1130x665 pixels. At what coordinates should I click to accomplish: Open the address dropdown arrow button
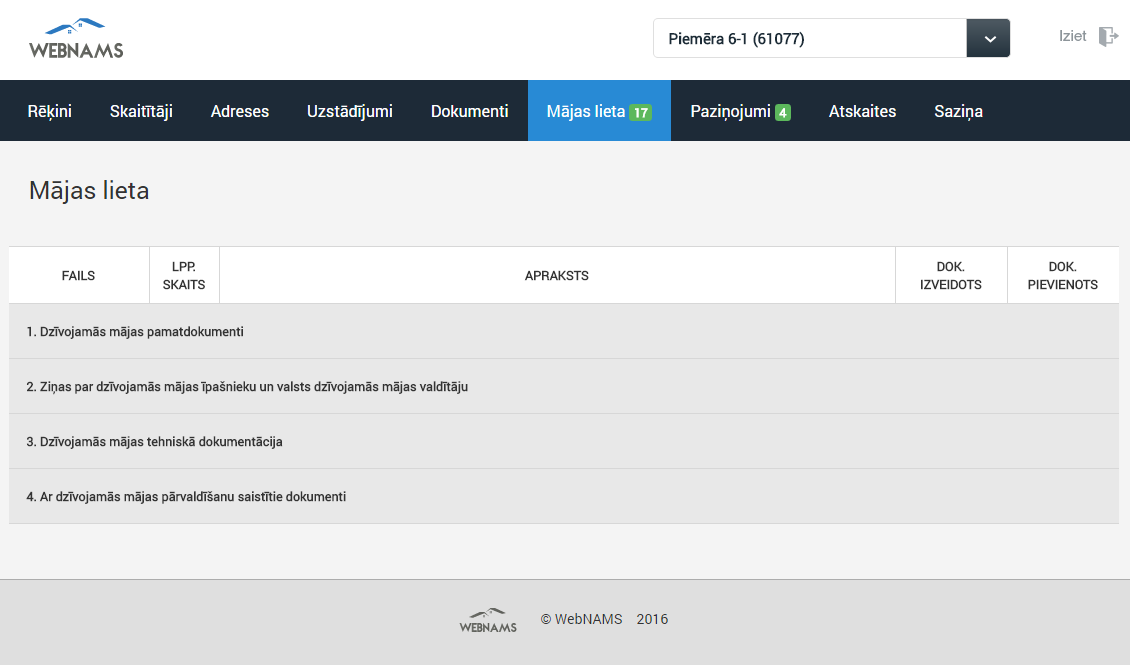click(x=988, y=39)
